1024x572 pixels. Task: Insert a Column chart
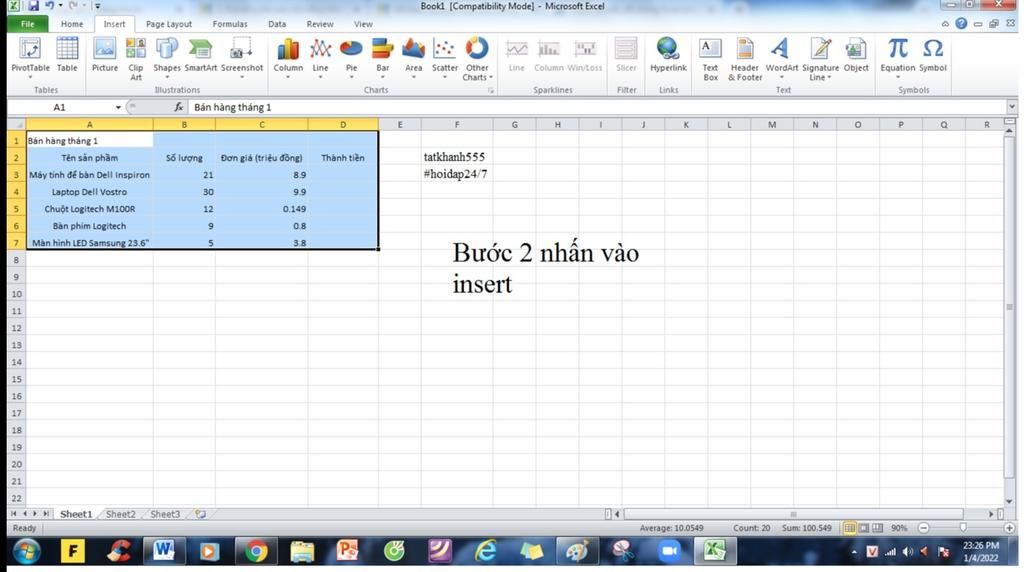[288, 57]
